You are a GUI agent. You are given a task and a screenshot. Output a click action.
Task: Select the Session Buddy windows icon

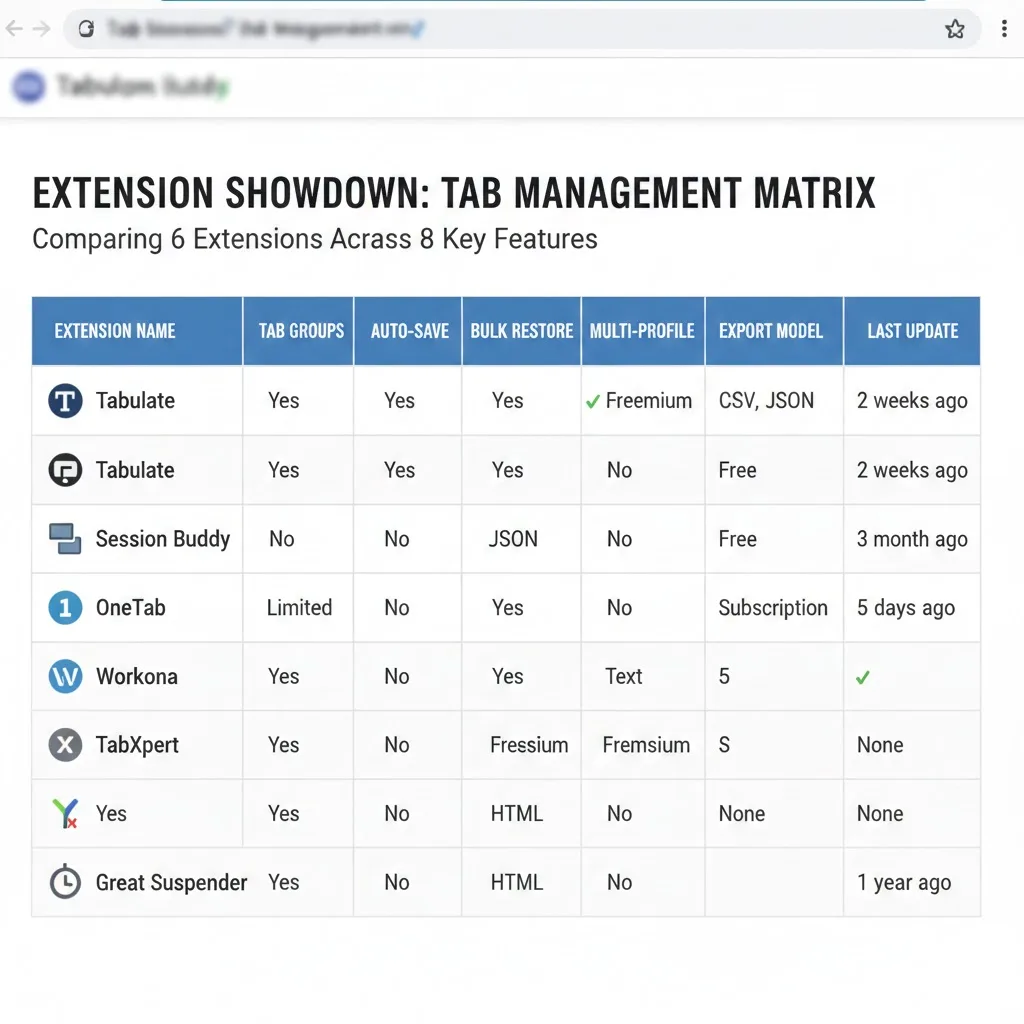point(65,538)
